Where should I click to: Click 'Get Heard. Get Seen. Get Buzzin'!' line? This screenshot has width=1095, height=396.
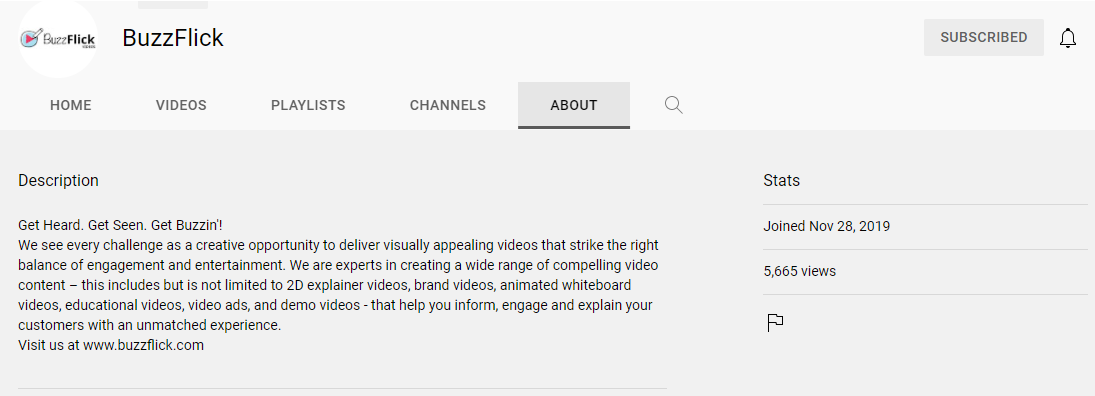click(x=120, y=226)
